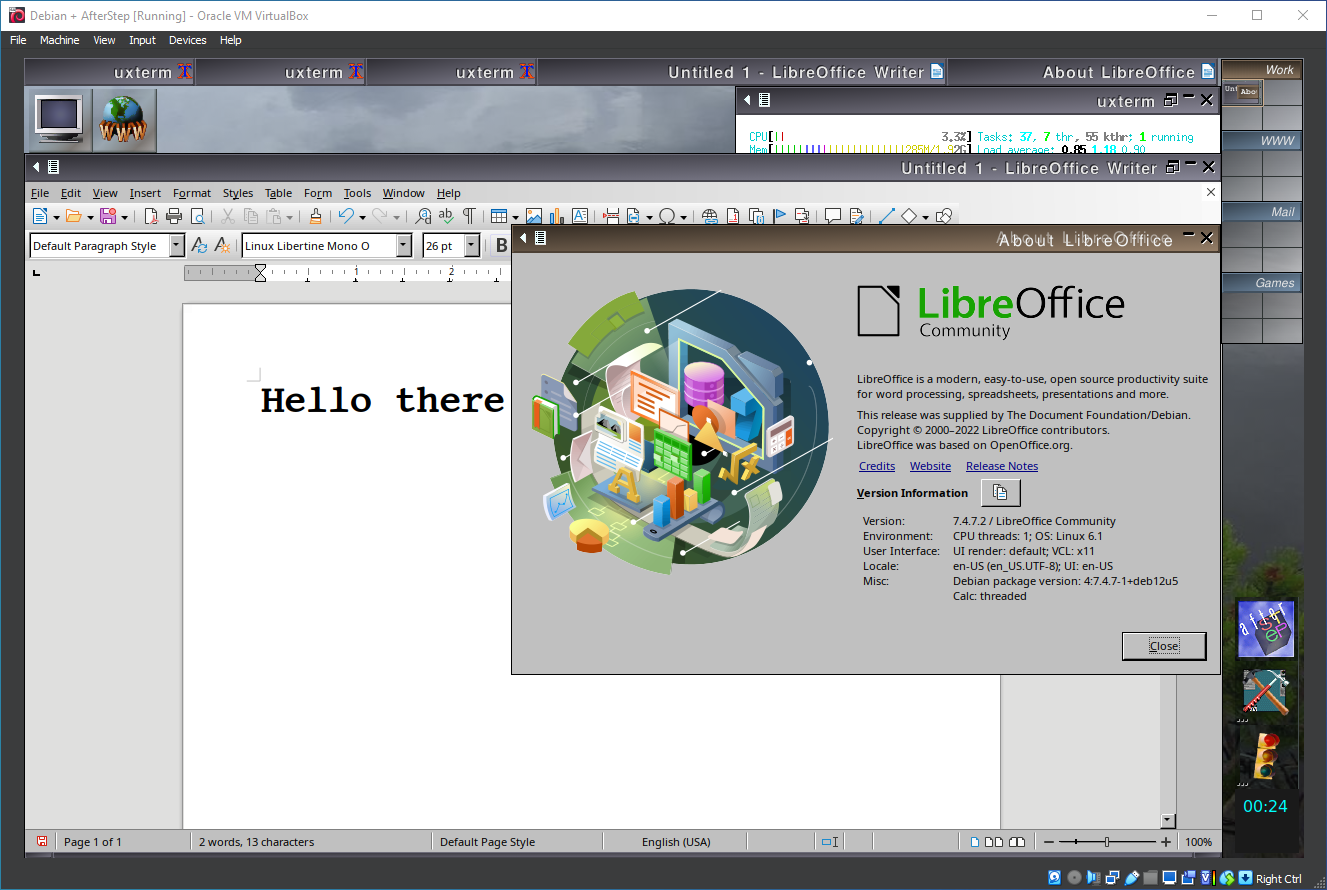1327x890 pixels.
Task: Open the font size 26 pt dropdown
Action: point(472,246)
